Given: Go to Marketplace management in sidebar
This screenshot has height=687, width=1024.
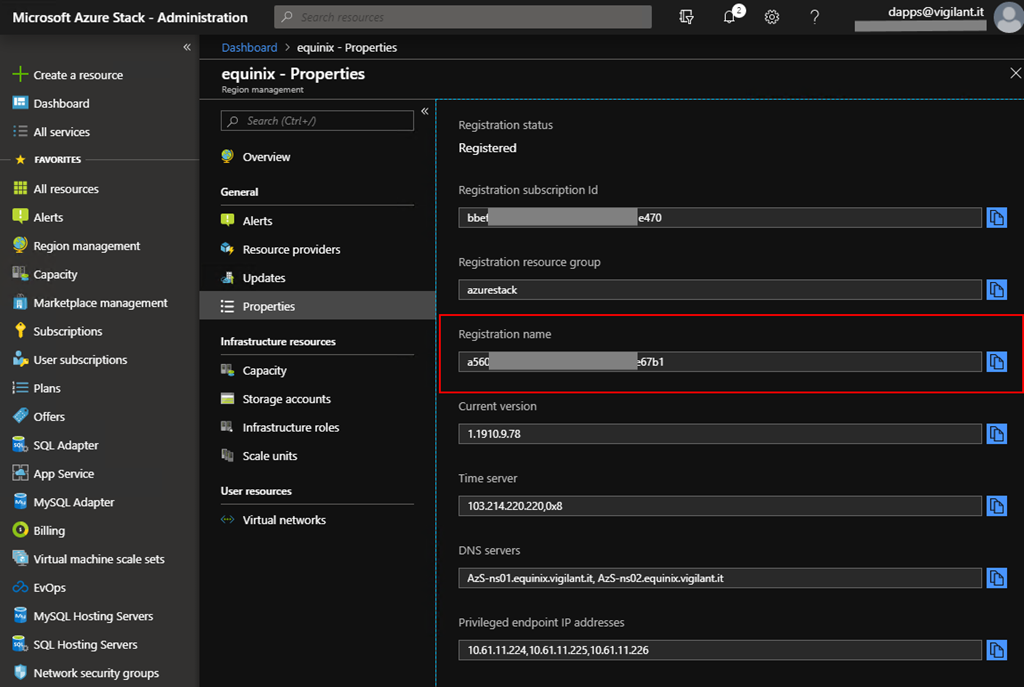Looking at the screenshot, I should (x=100, y=303).
